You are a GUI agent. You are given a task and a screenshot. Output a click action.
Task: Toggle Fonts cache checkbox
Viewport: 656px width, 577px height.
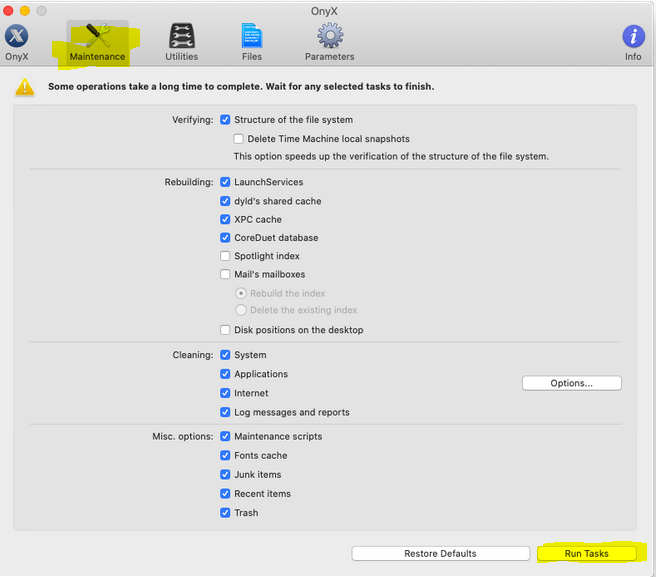click(225, 455)
